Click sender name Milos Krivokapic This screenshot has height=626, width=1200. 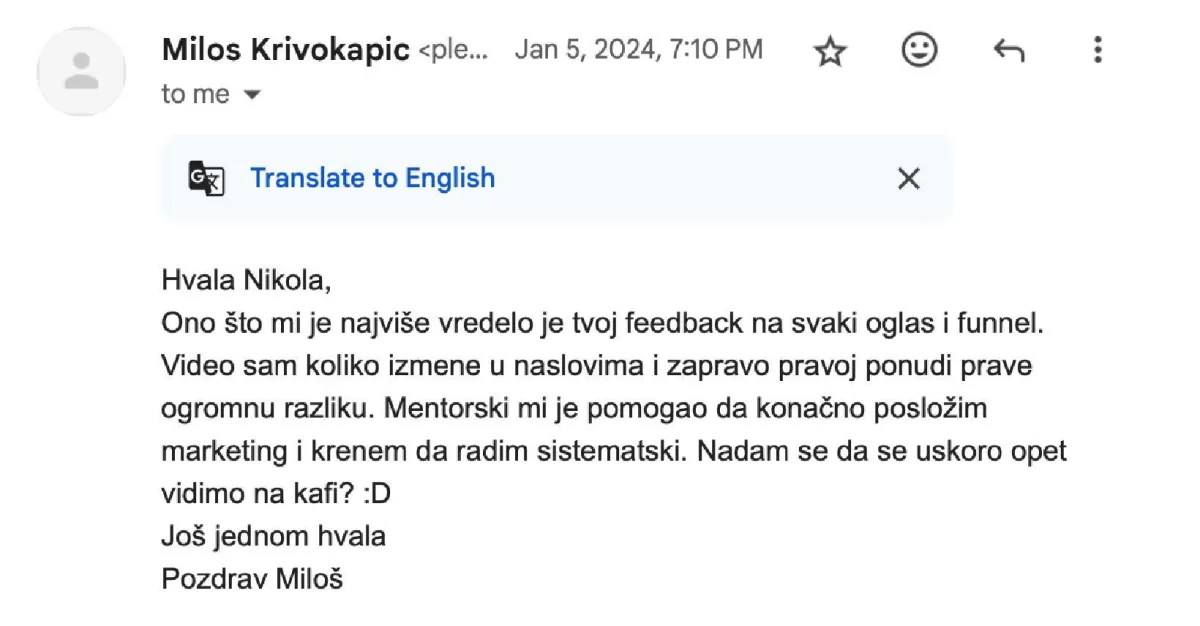pyautogui.click(x=285, y=49)
